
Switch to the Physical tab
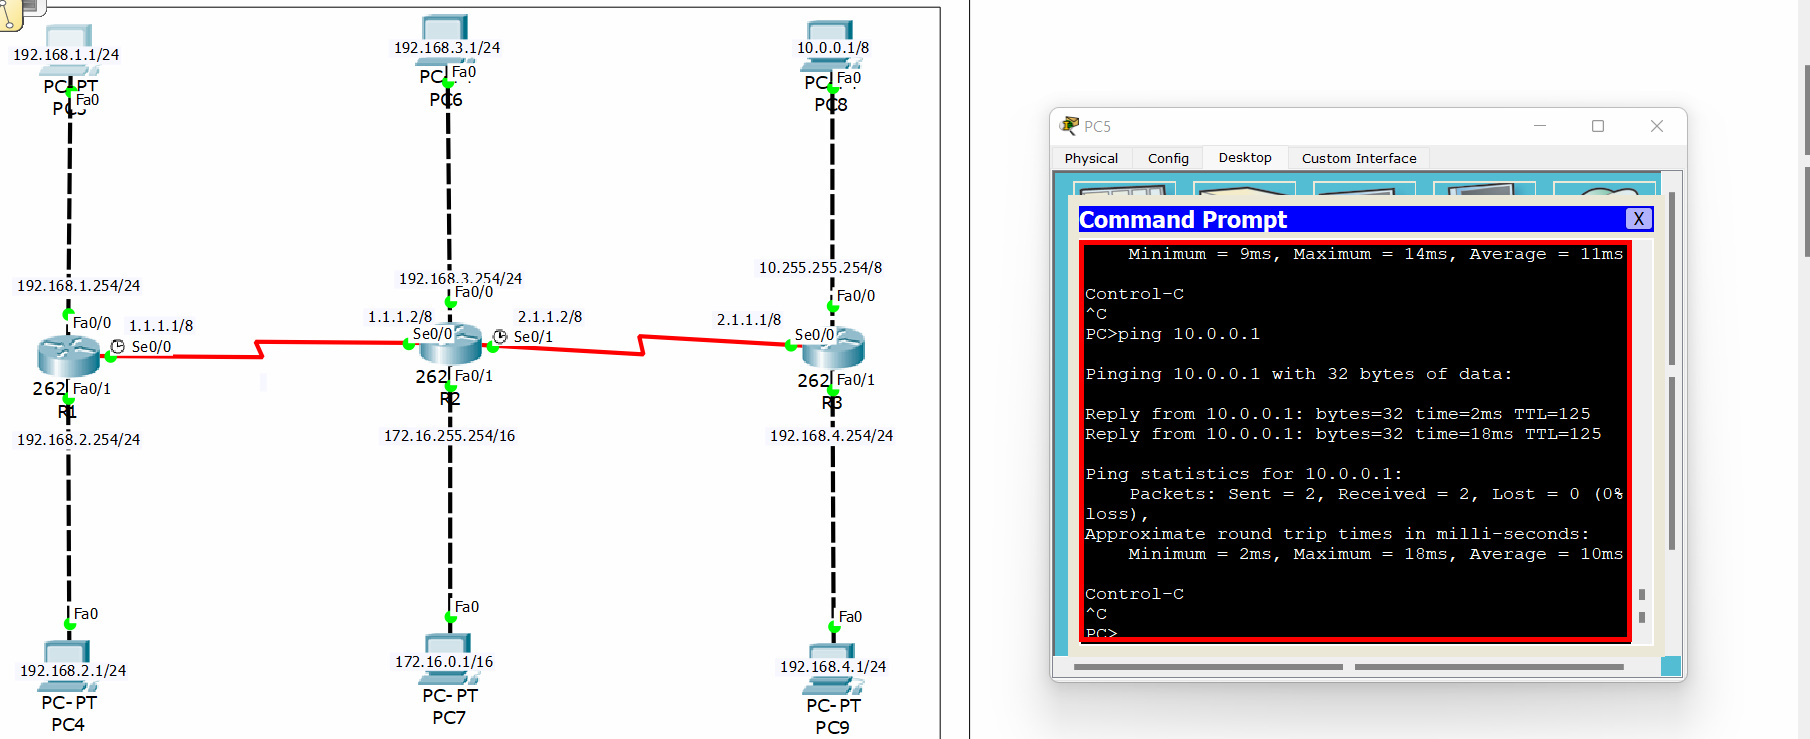point(1091,158)
